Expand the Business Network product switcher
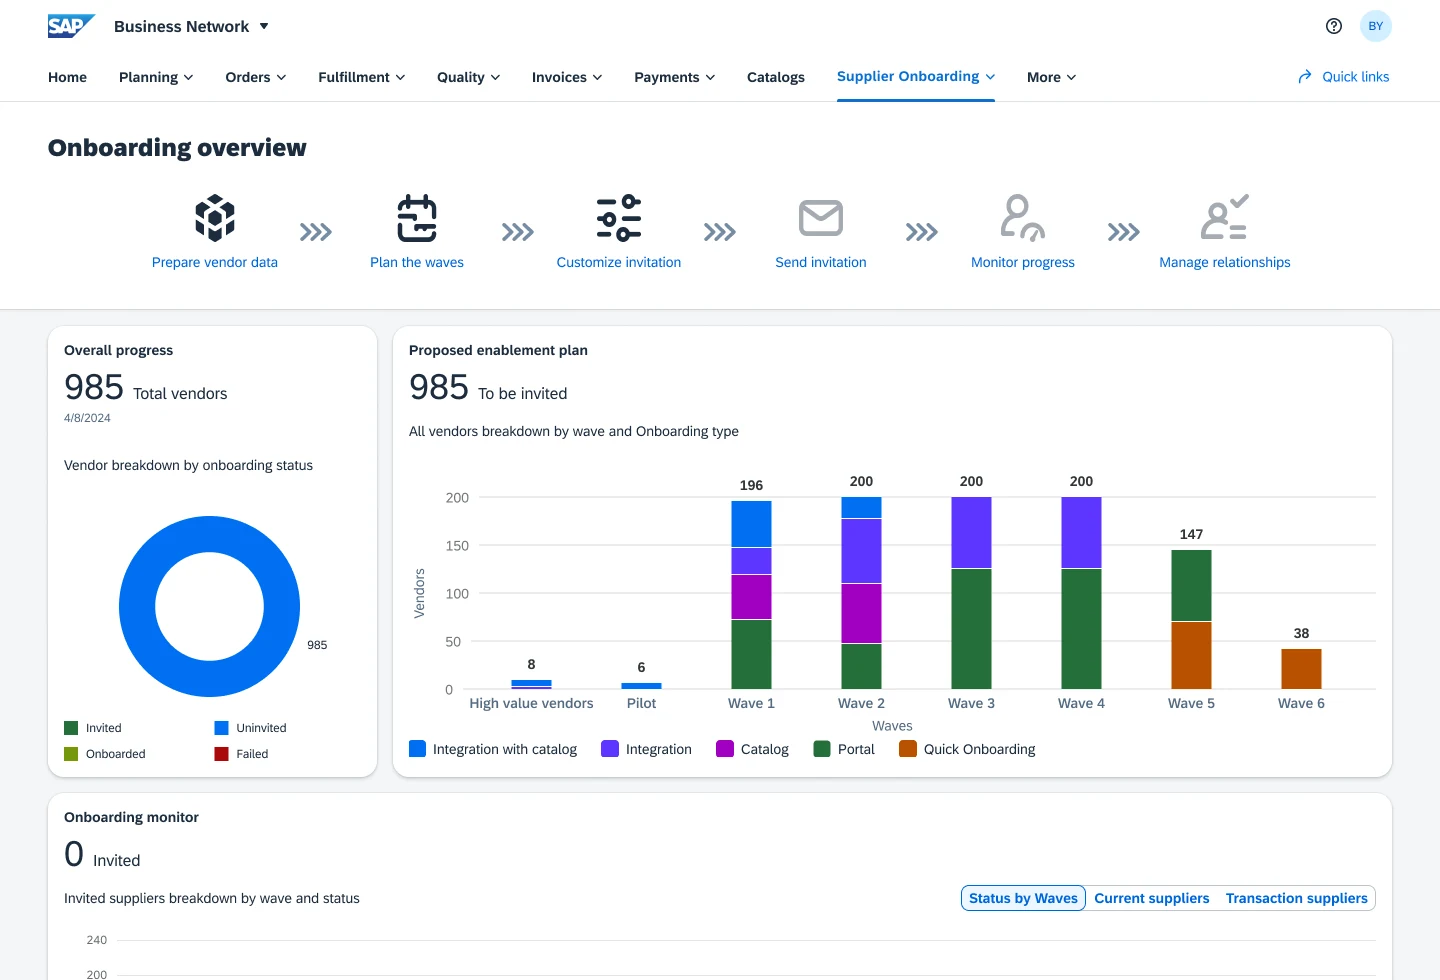The image size is (1440, 980). click(191, 26)
